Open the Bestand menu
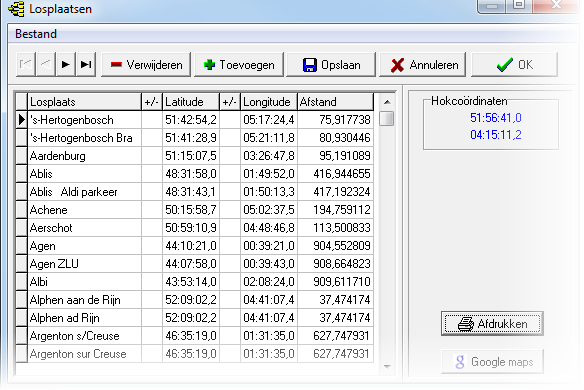This screenshot has width=584, height=390. tap(36, 34)
